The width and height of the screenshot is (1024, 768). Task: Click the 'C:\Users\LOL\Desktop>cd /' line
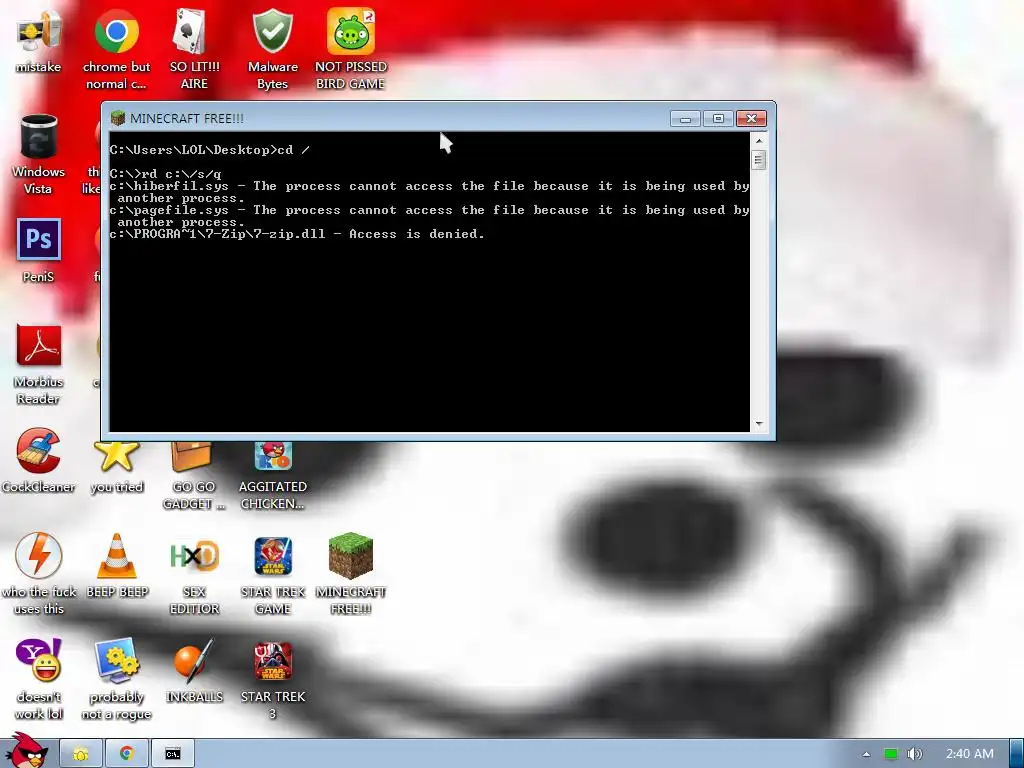pyautogui.click(x=210, y=150)
